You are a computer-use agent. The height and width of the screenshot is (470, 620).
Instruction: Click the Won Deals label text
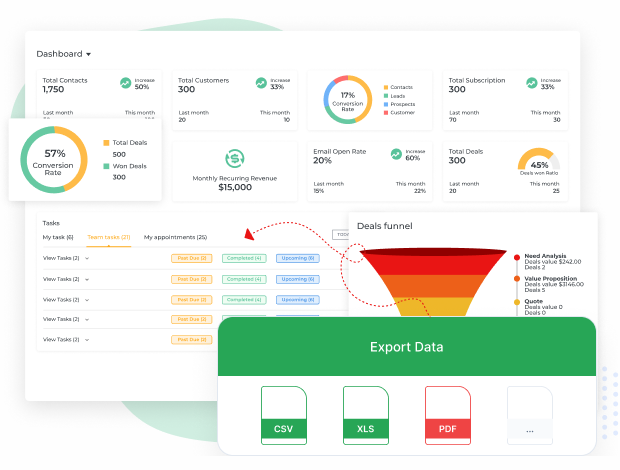(130, 166)
